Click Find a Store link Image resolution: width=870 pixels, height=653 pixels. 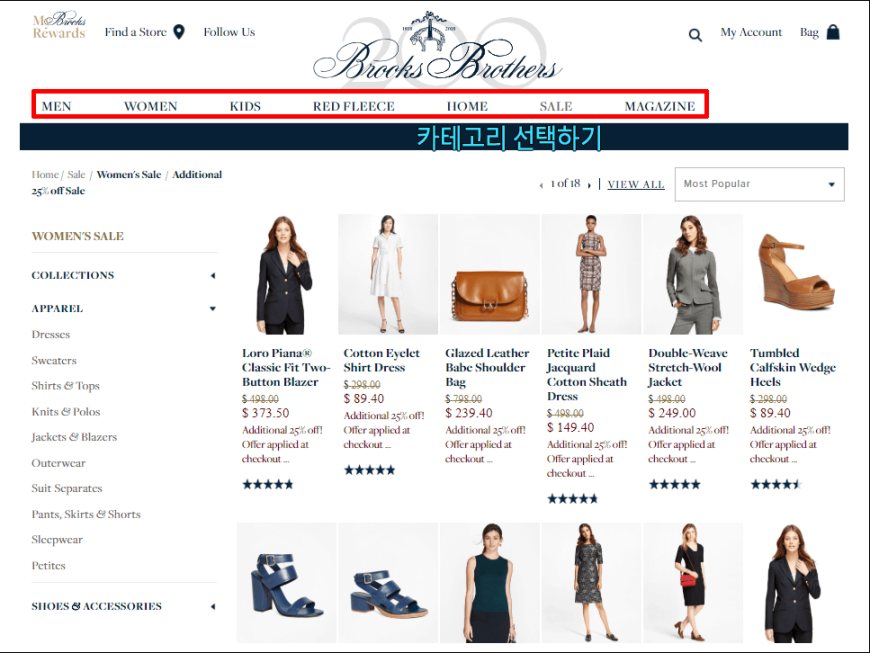[135, 32]
